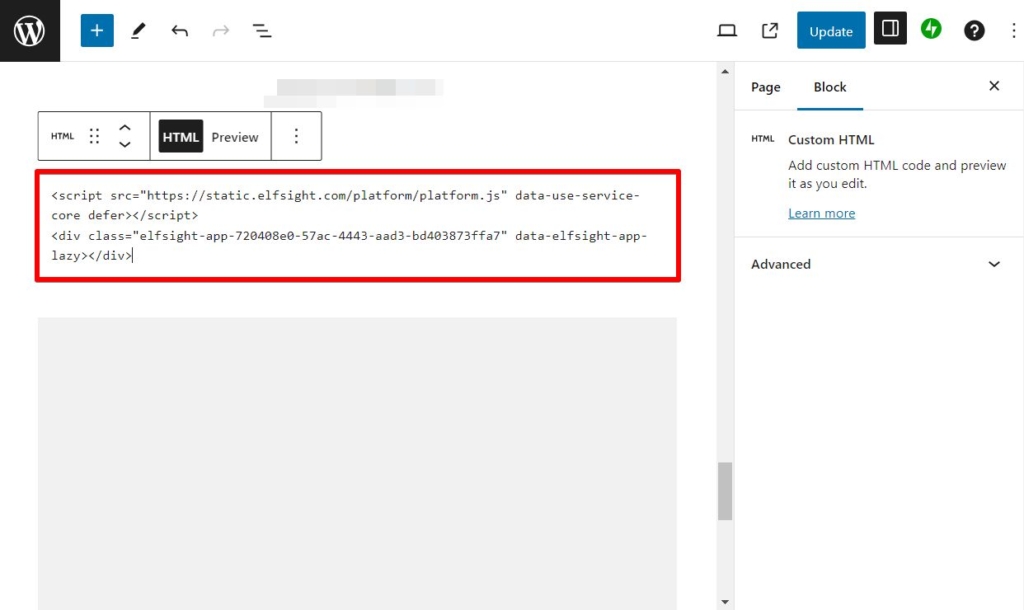Switch to the Page tab
Screen dimensions: 1024x610
coord(765,87)
